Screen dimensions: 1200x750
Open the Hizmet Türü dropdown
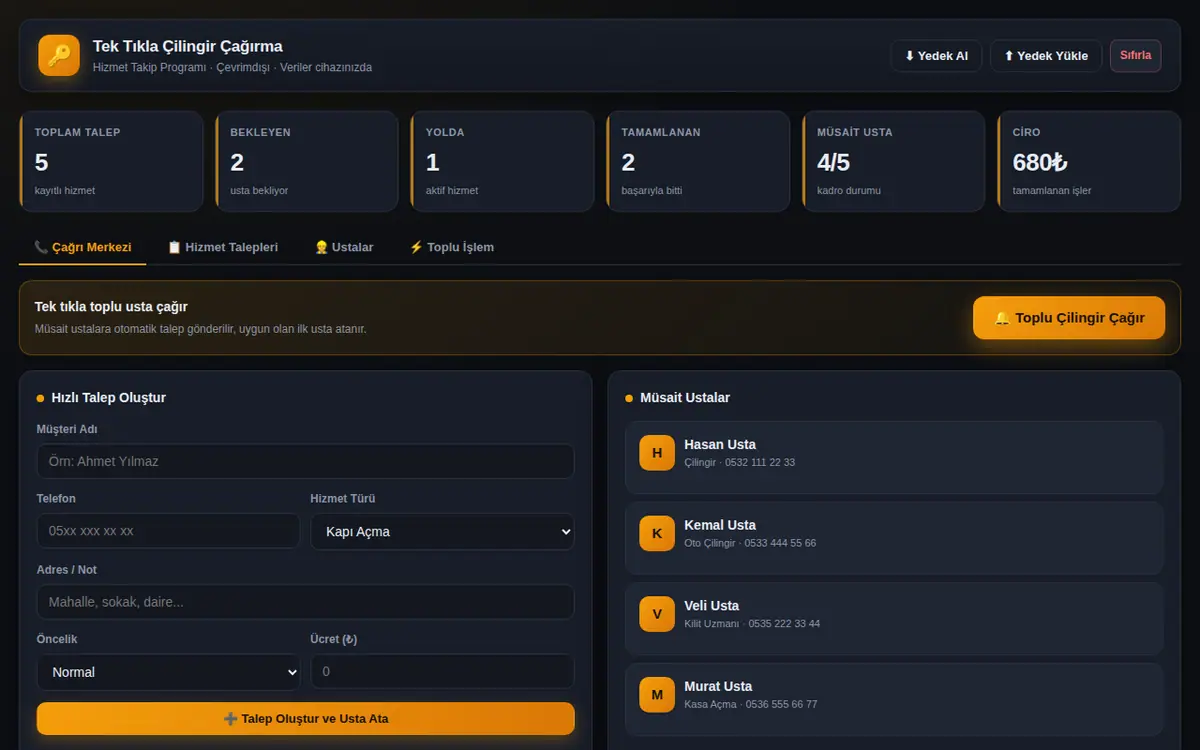443,531
